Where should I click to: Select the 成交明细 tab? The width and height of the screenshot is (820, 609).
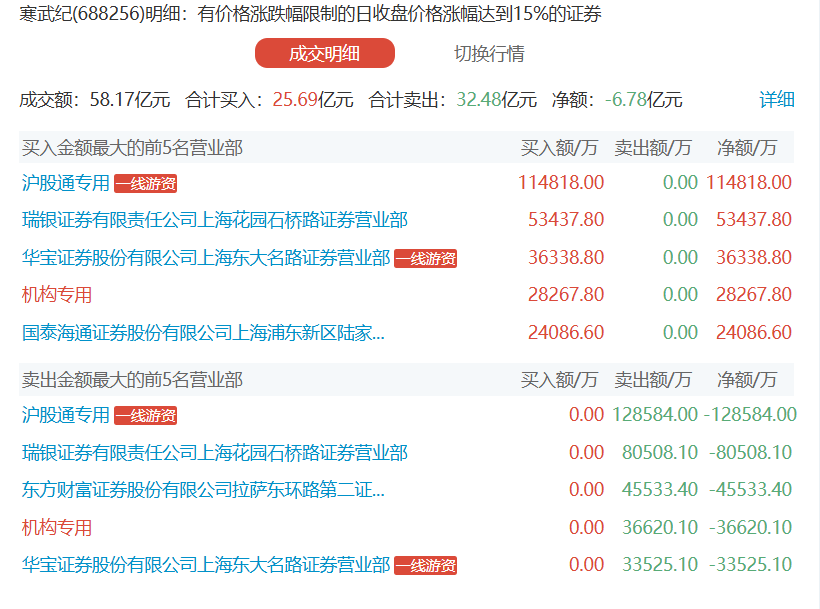325,54
